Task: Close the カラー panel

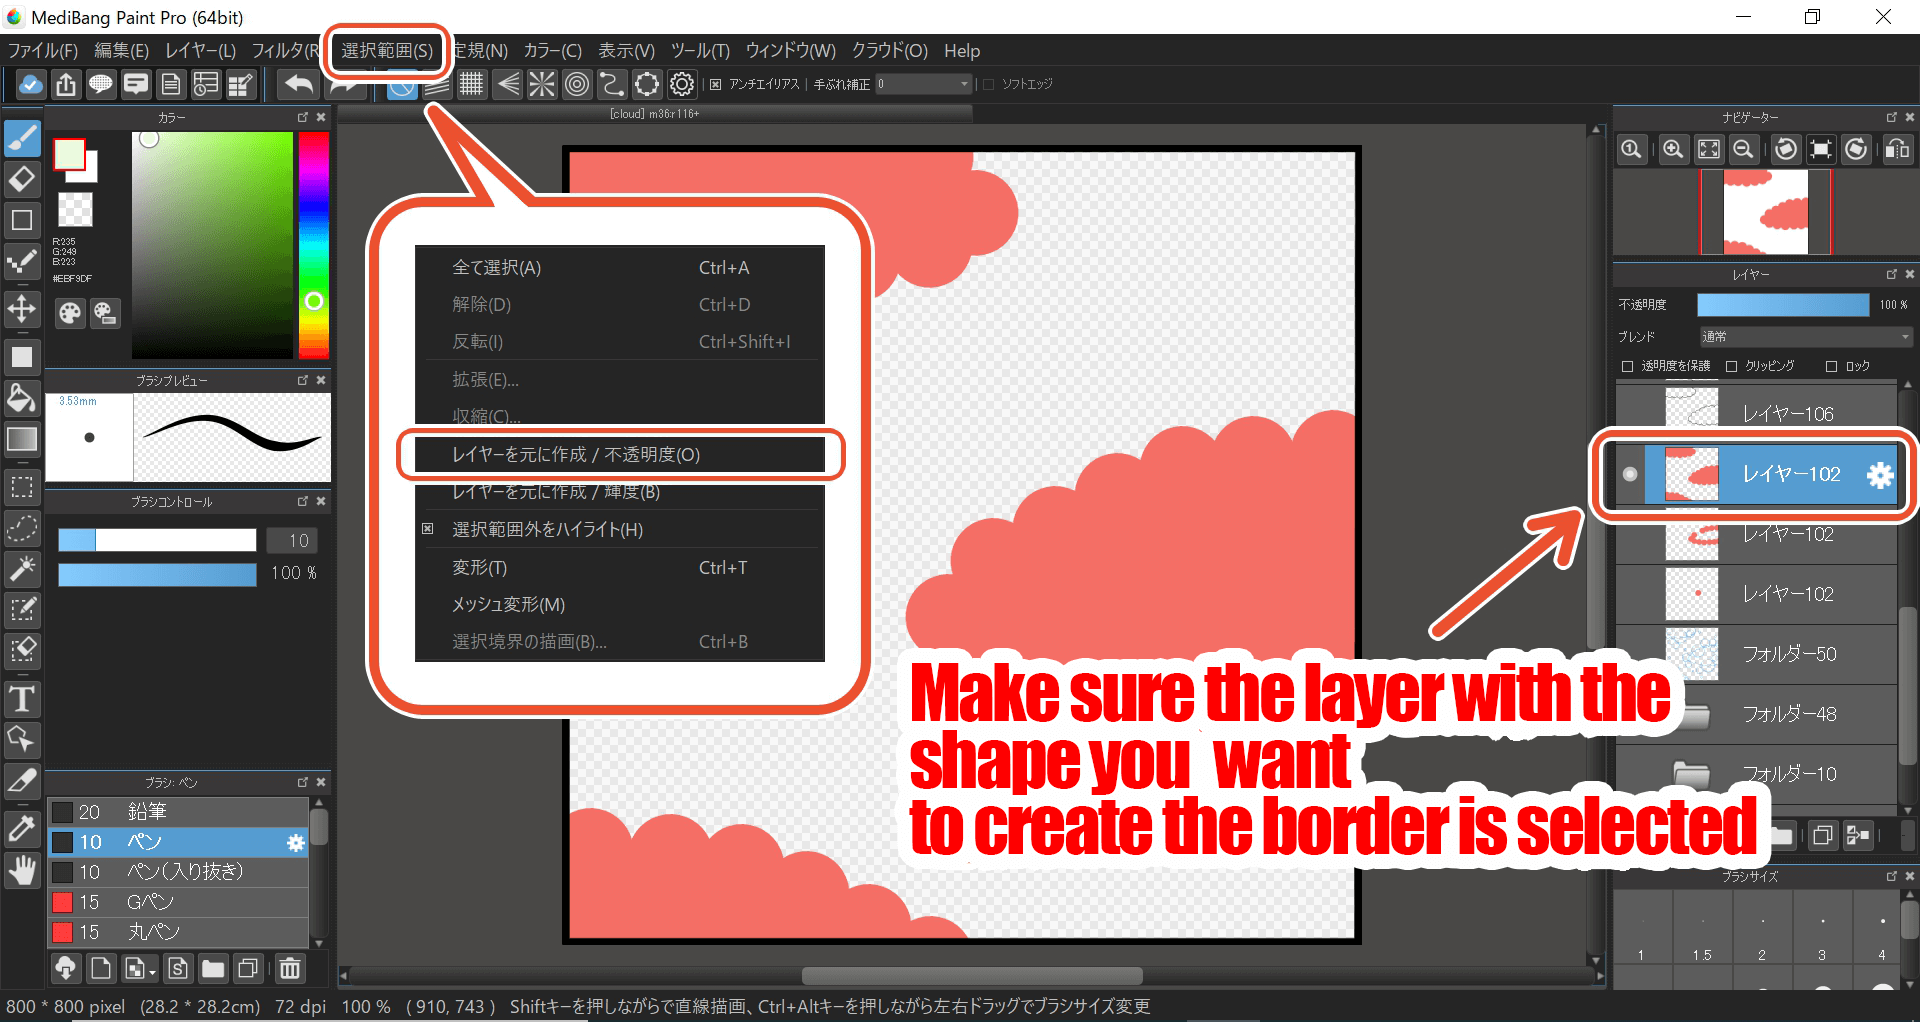Action: [x=321, y=117]
